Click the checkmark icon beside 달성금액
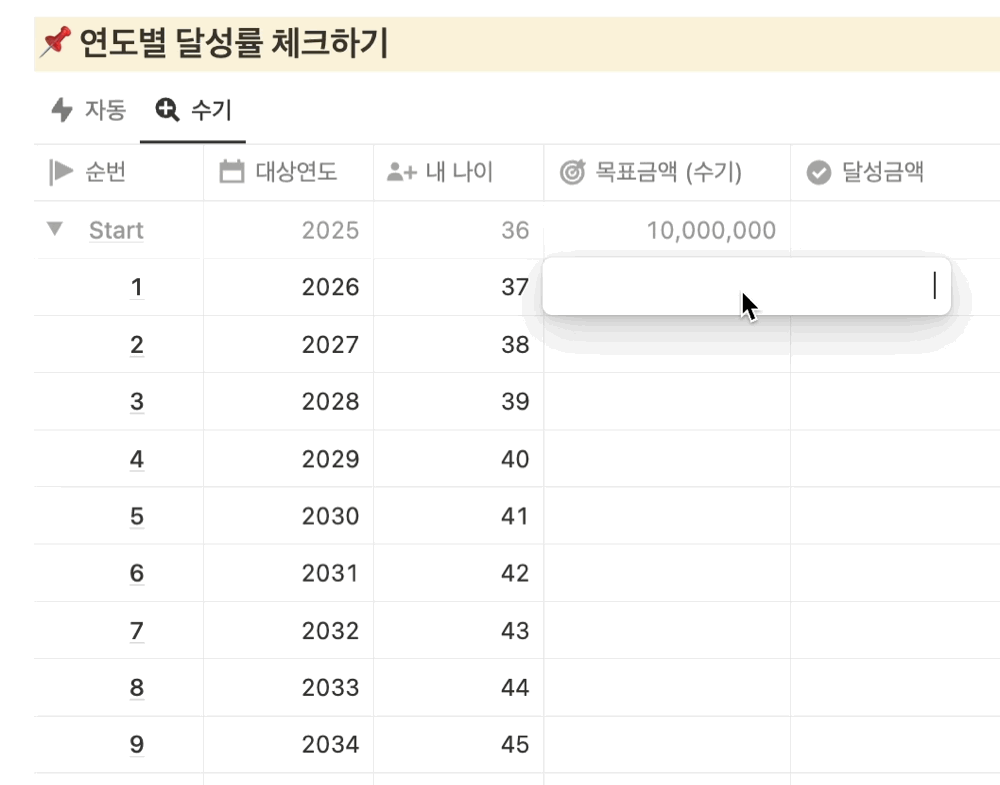Screen dimensions: 1000x785 819,172
